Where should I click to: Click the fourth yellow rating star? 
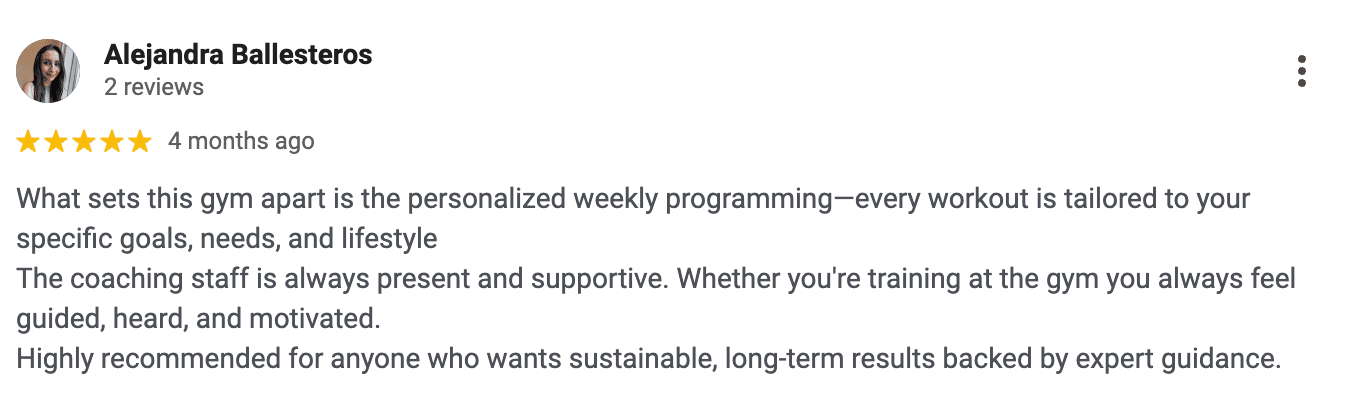click(112, 142)
